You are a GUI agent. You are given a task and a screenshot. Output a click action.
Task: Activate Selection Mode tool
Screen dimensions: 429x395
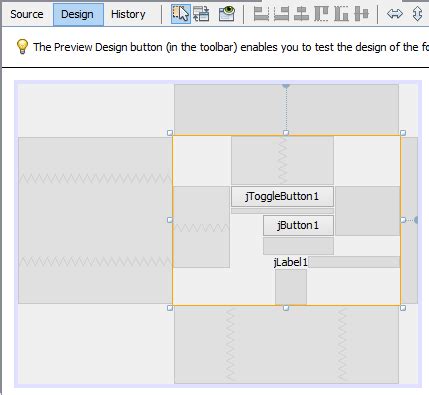181,14
